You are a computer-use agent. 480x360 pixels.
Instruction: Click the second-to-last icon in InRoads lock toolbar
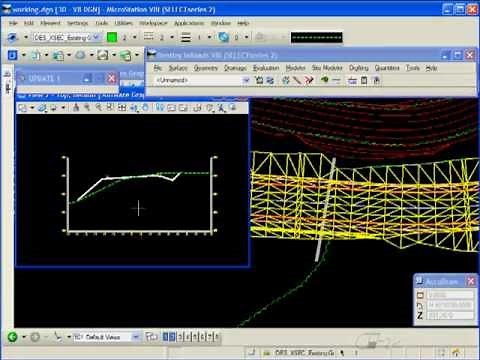[364, 80]
